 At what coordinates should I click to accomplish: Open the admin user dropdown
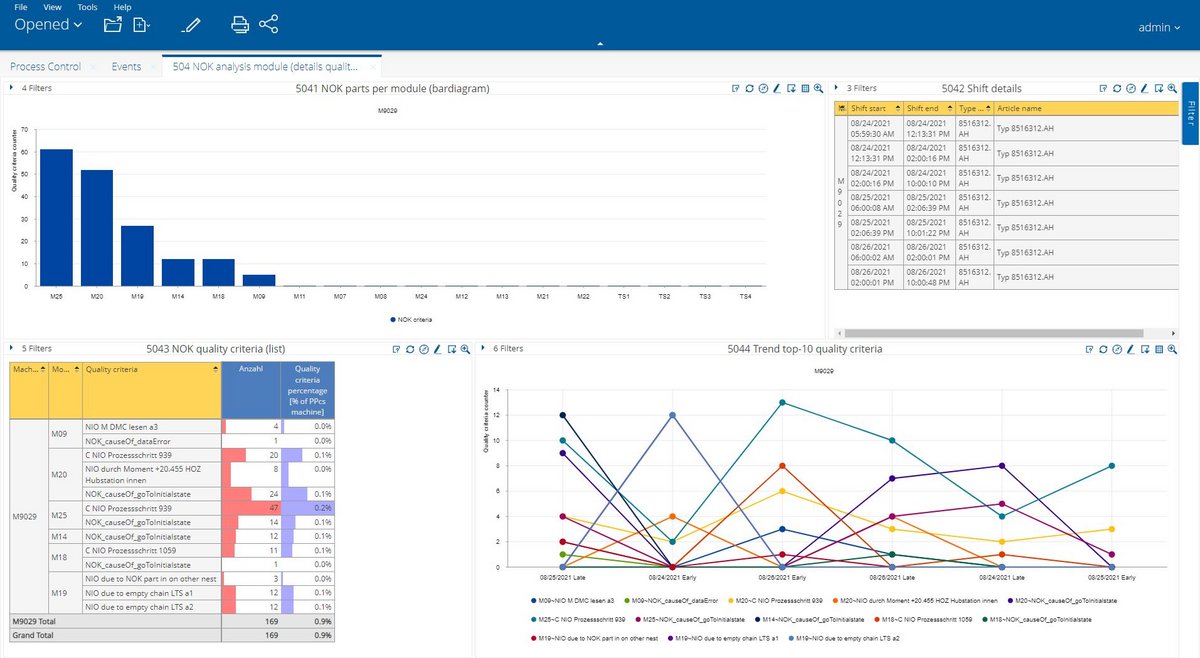pos(1160,27)
